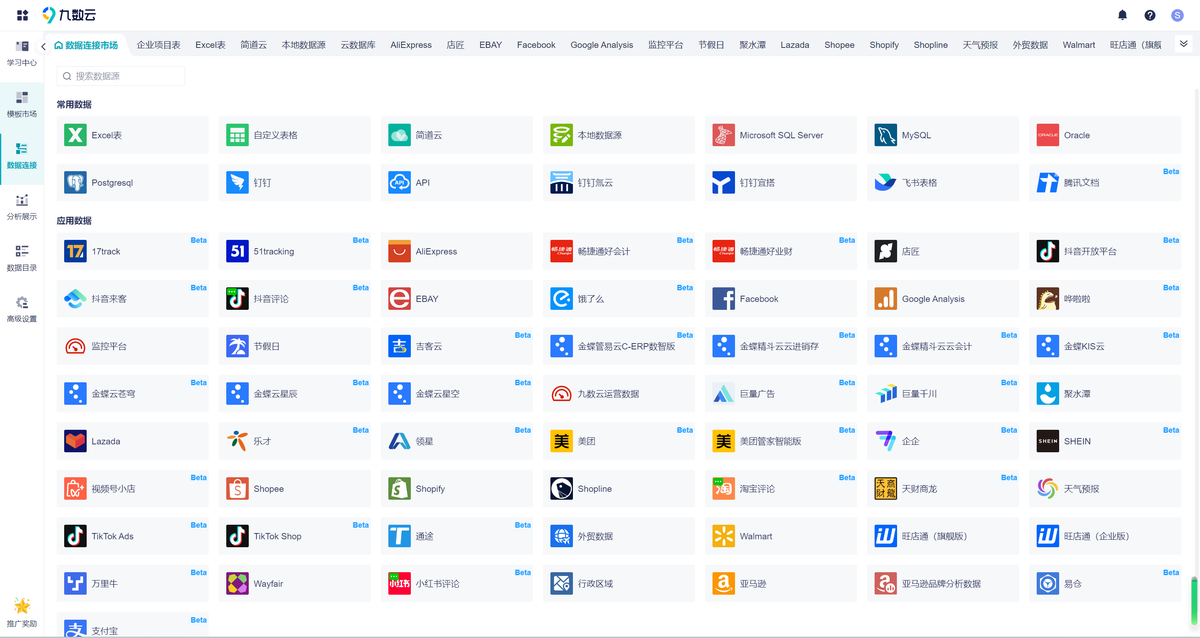
Task: Go to 分析展示 in sidebar
Action: tap(22, 207)
